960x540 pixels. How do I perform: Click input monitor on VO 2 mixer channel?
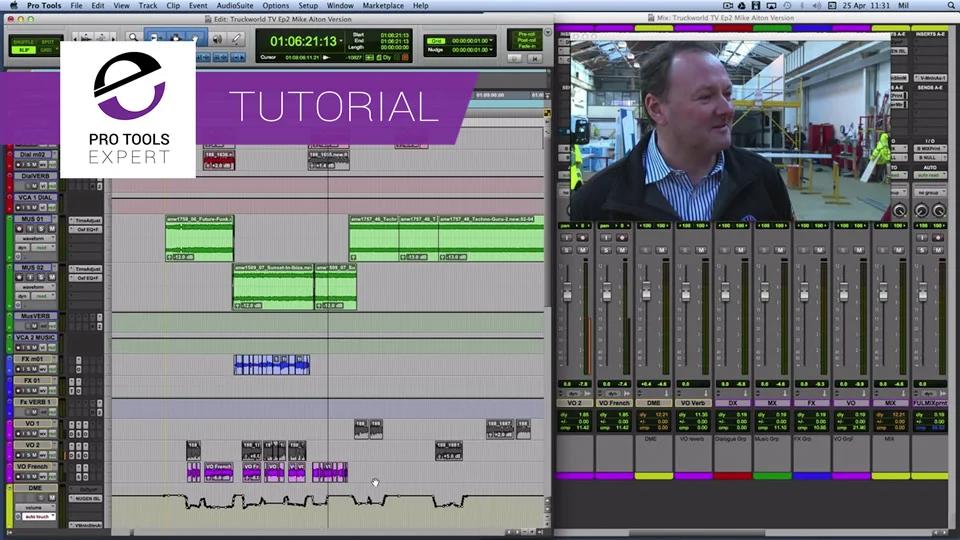coord(566,238)
